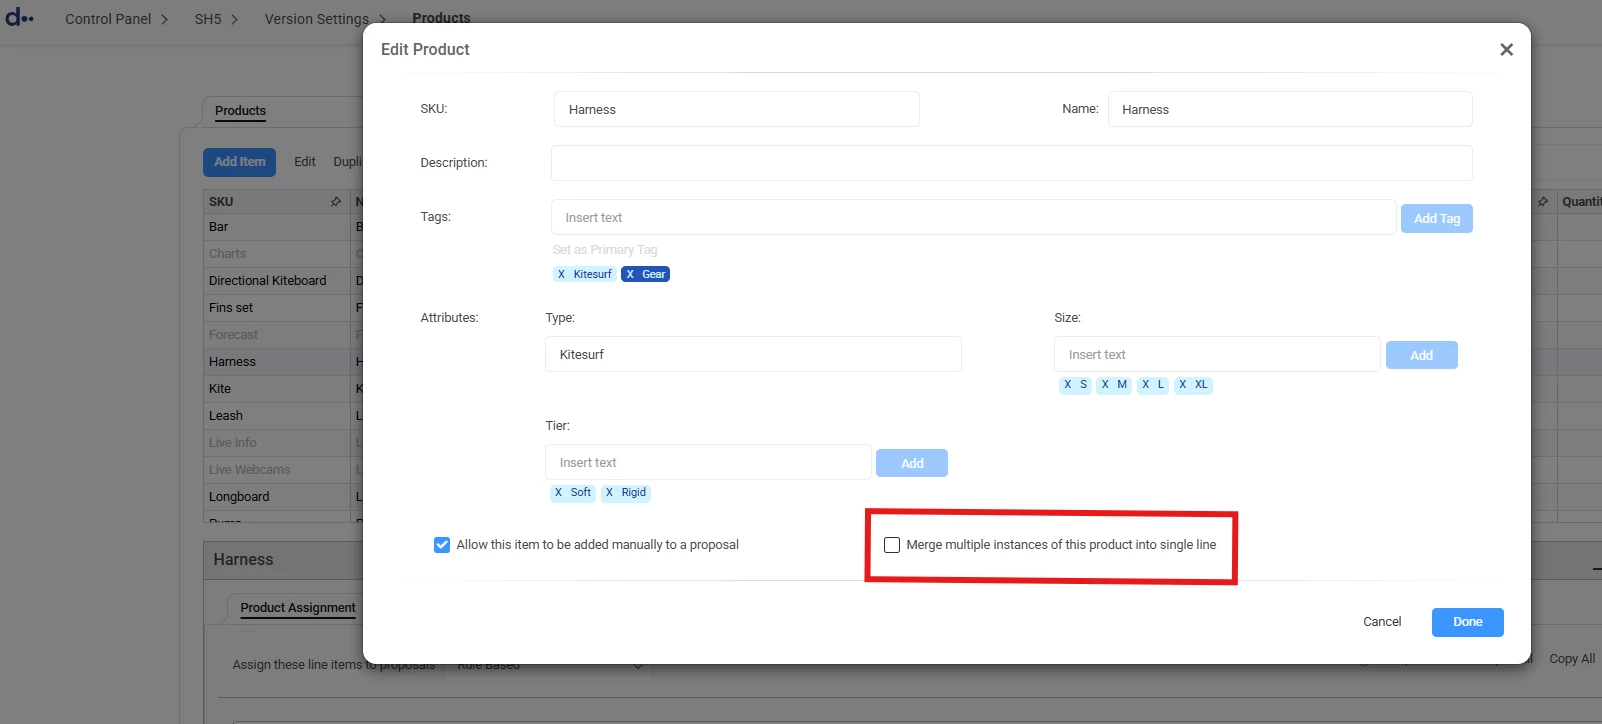Screen dimensions: 1602x724
Task: Click the Add Tag button
Action: pos(1437,218)
